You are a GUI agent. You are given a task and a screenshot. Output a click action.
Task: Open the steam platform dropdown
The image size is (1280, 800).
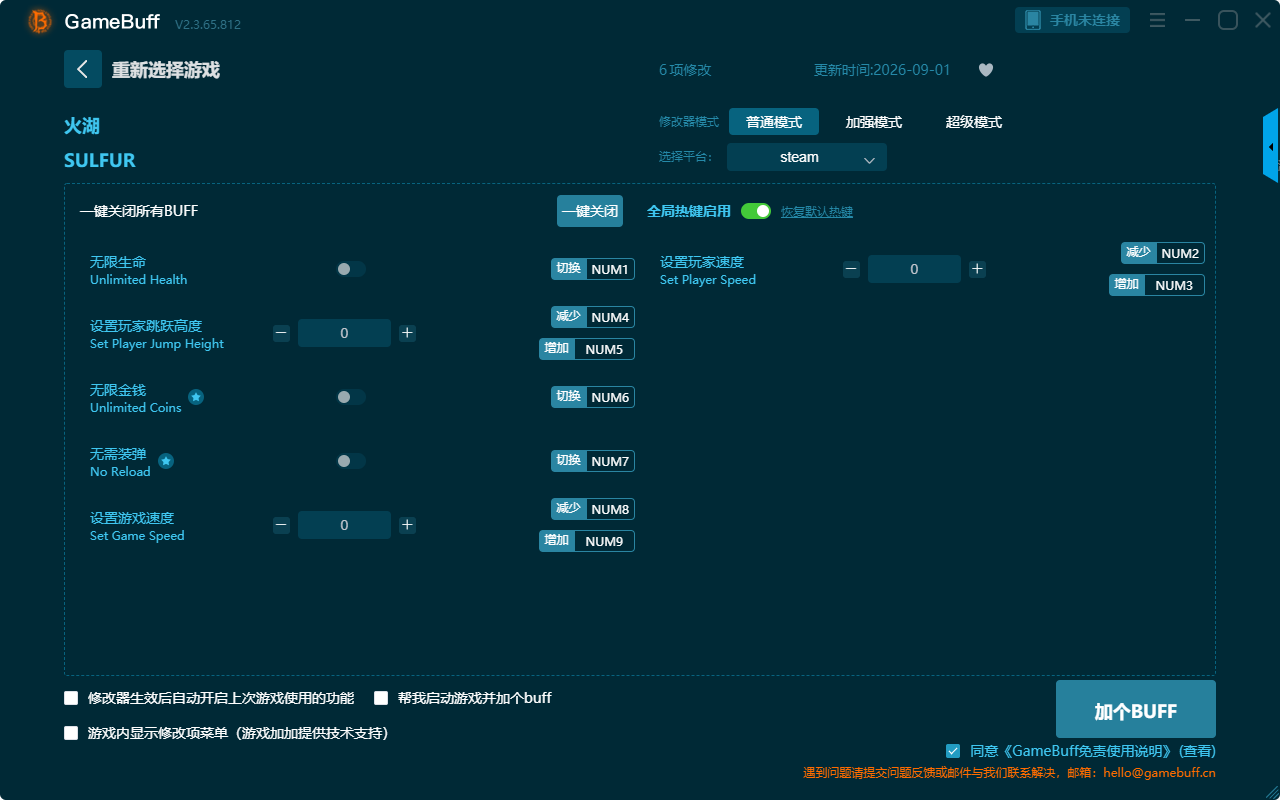click(807, 157)
